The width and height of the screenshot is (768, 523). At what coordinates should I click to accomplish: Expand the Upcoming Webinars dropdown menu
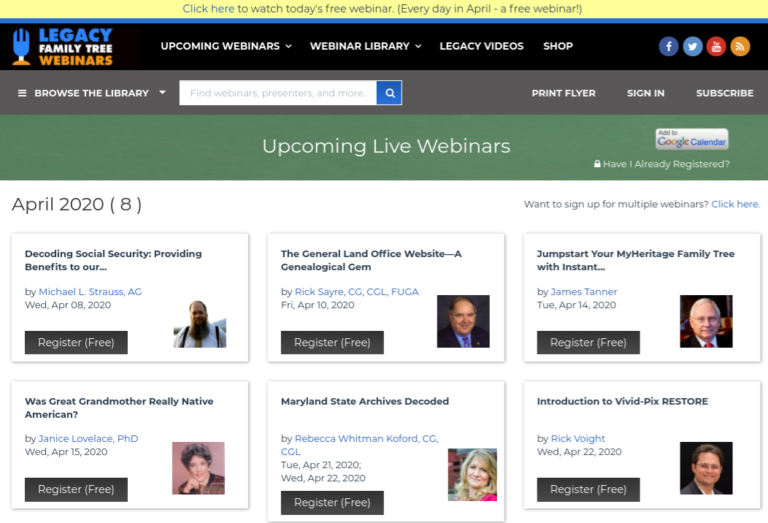pyautogui.click(x=226, y=46)
